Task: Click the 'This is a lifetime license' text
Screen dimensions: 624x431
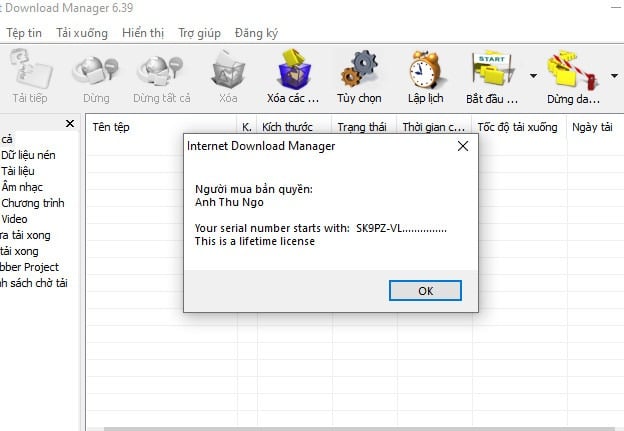Action: (255, 241)
